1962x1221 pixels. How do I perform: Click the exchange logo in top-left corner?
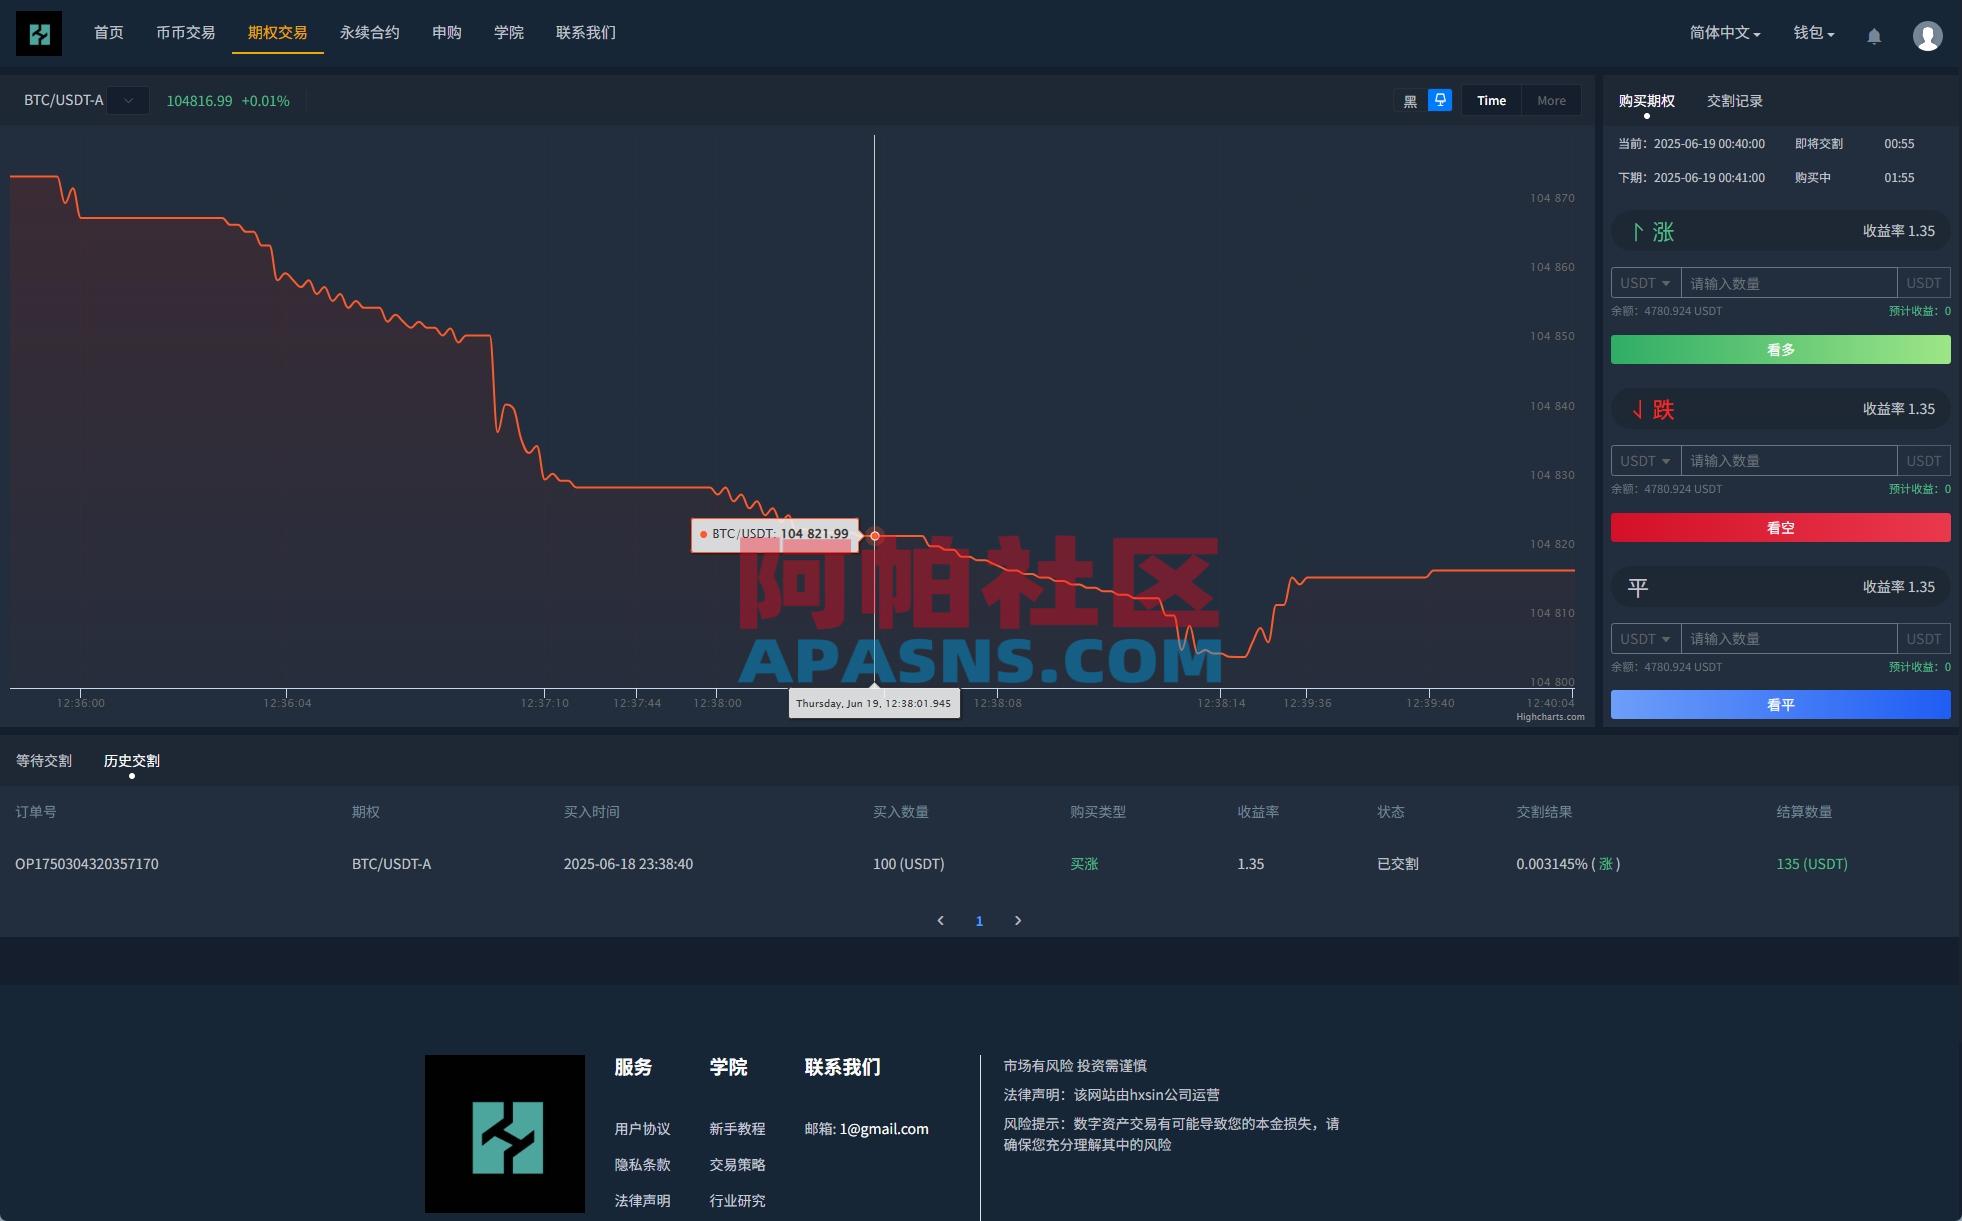click(x=37, y=33)
